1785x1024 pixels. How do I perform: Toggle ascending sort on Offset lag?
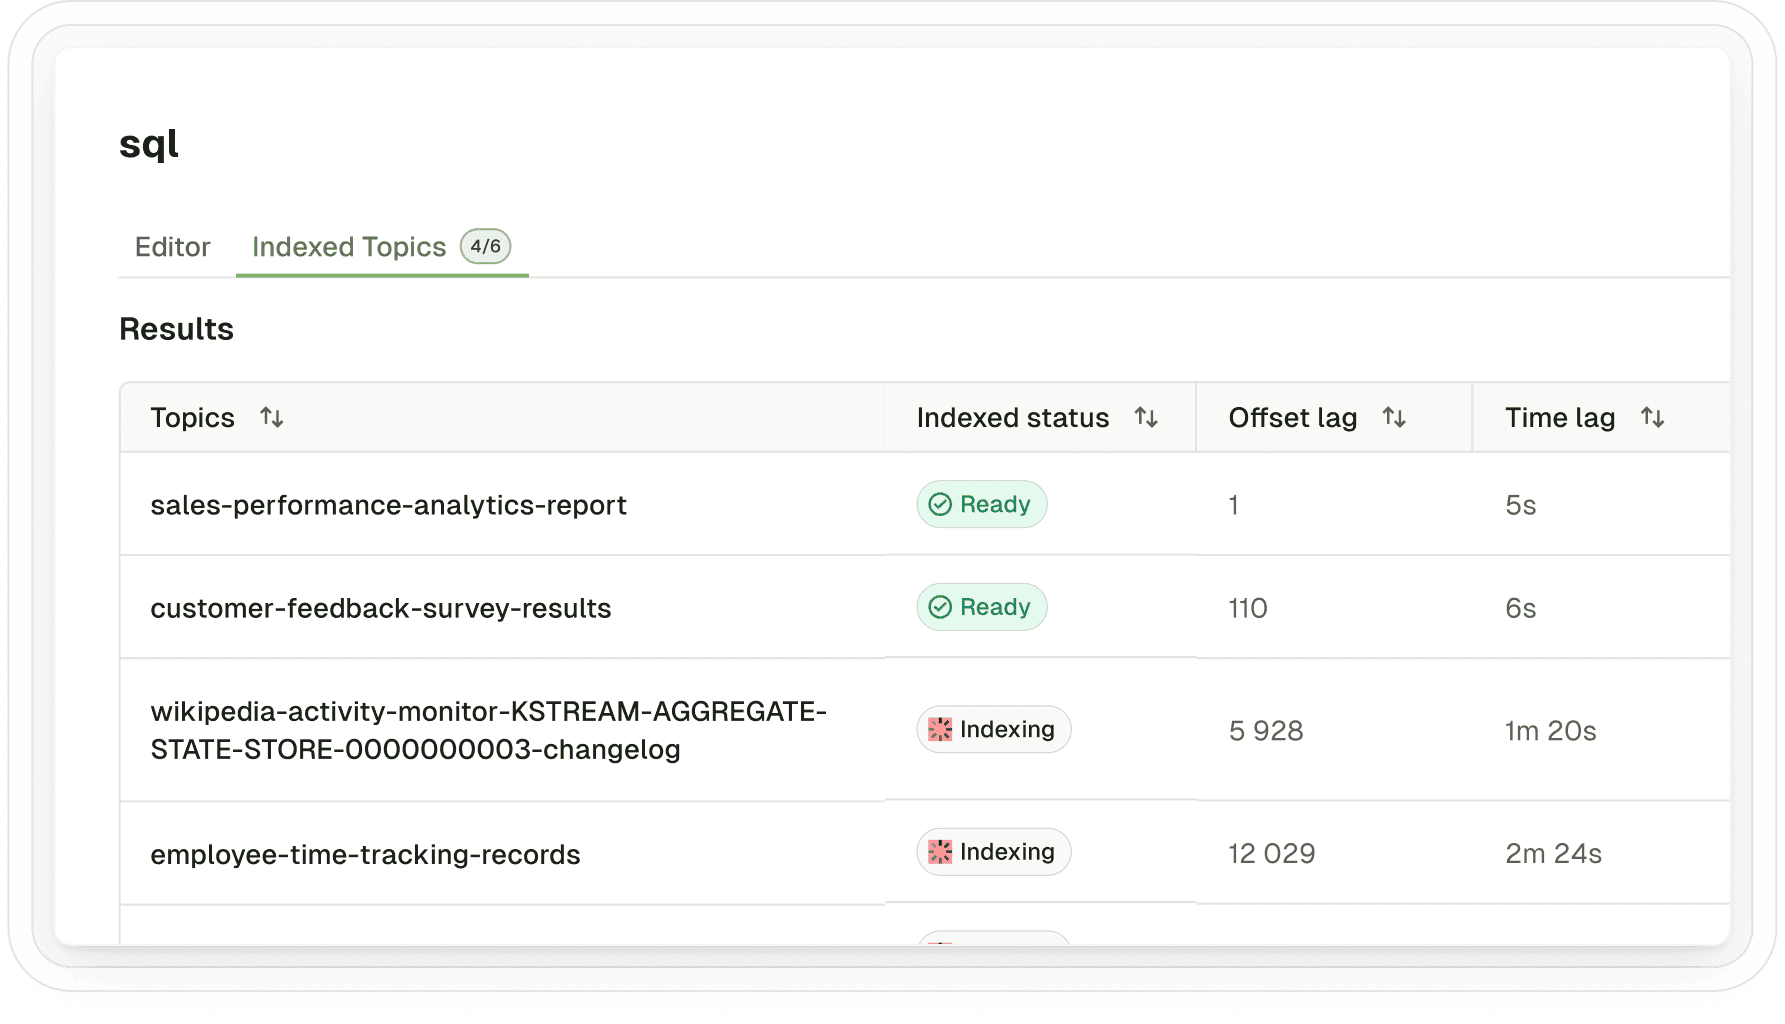point(1396,418)
